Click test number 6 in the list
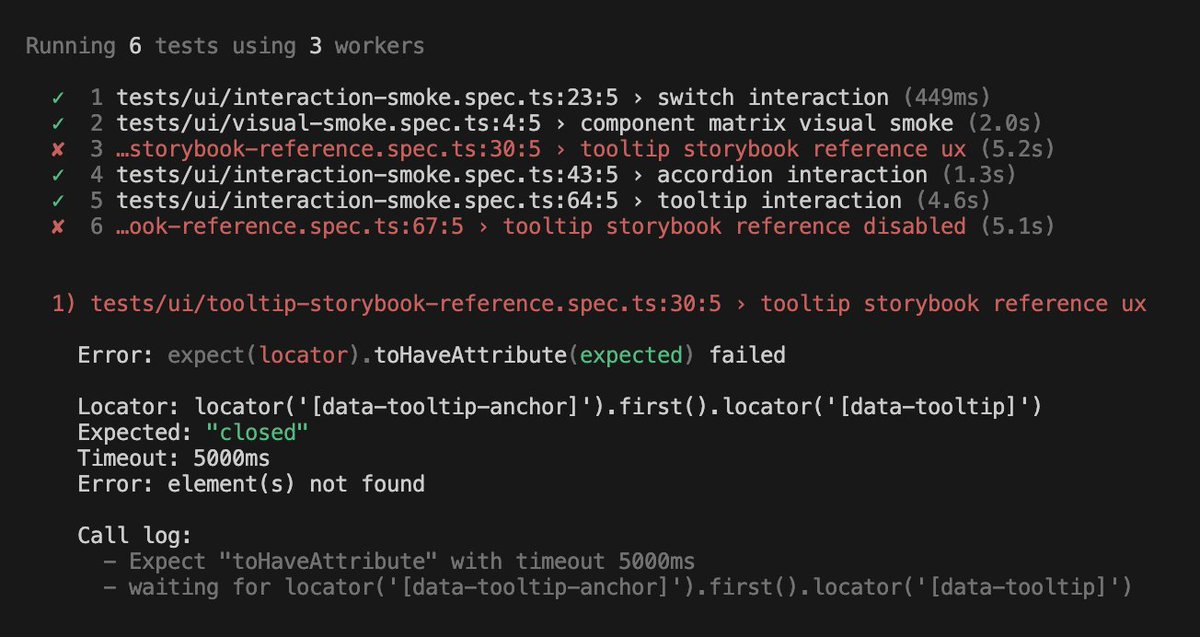The width and height of the screenshot is (1200, 637). [x=97, y=226]
